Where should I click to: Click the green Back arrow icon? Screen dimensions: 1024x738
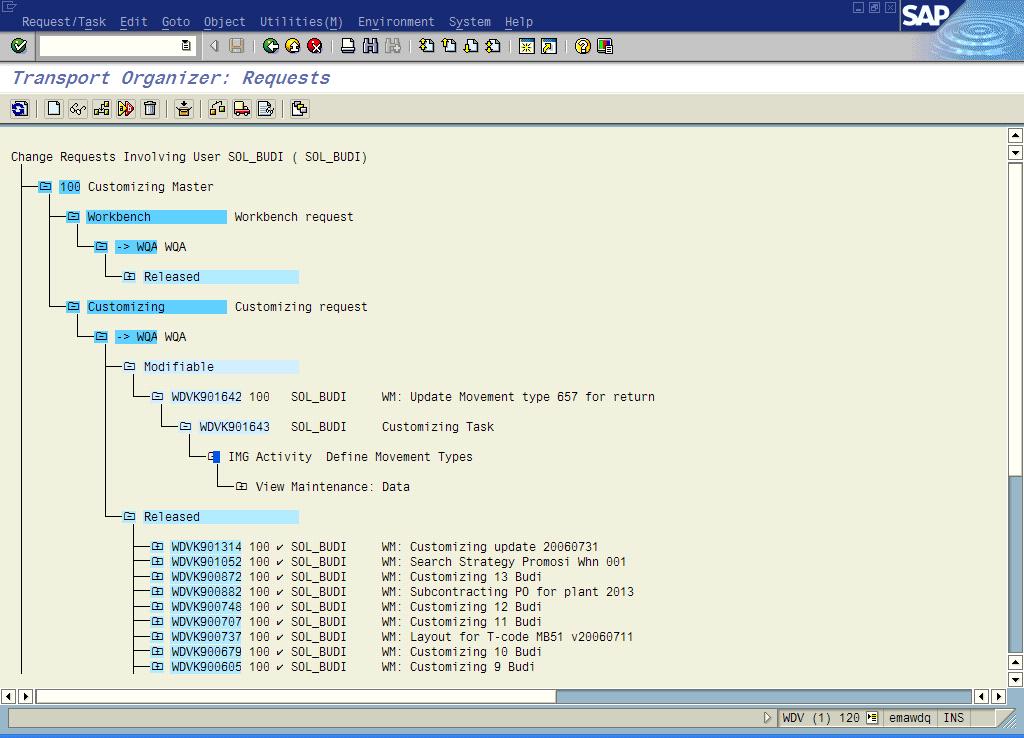[x=270, y=46]
